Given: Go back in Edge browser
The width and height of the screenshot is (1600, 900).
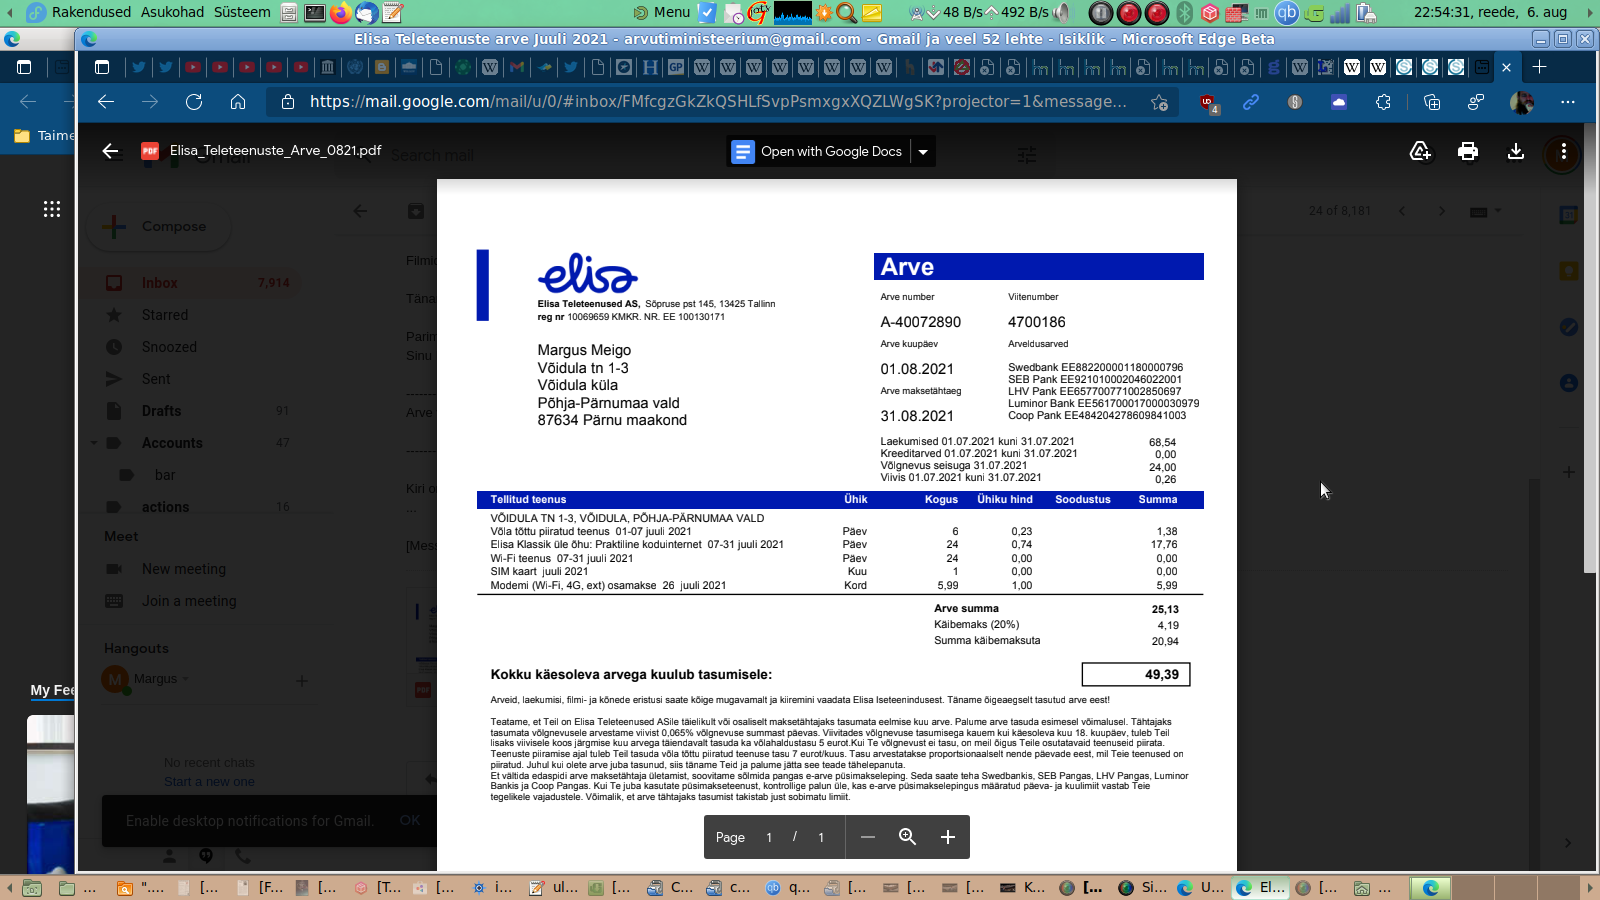Looking at the screenshot, I should 106,102.
